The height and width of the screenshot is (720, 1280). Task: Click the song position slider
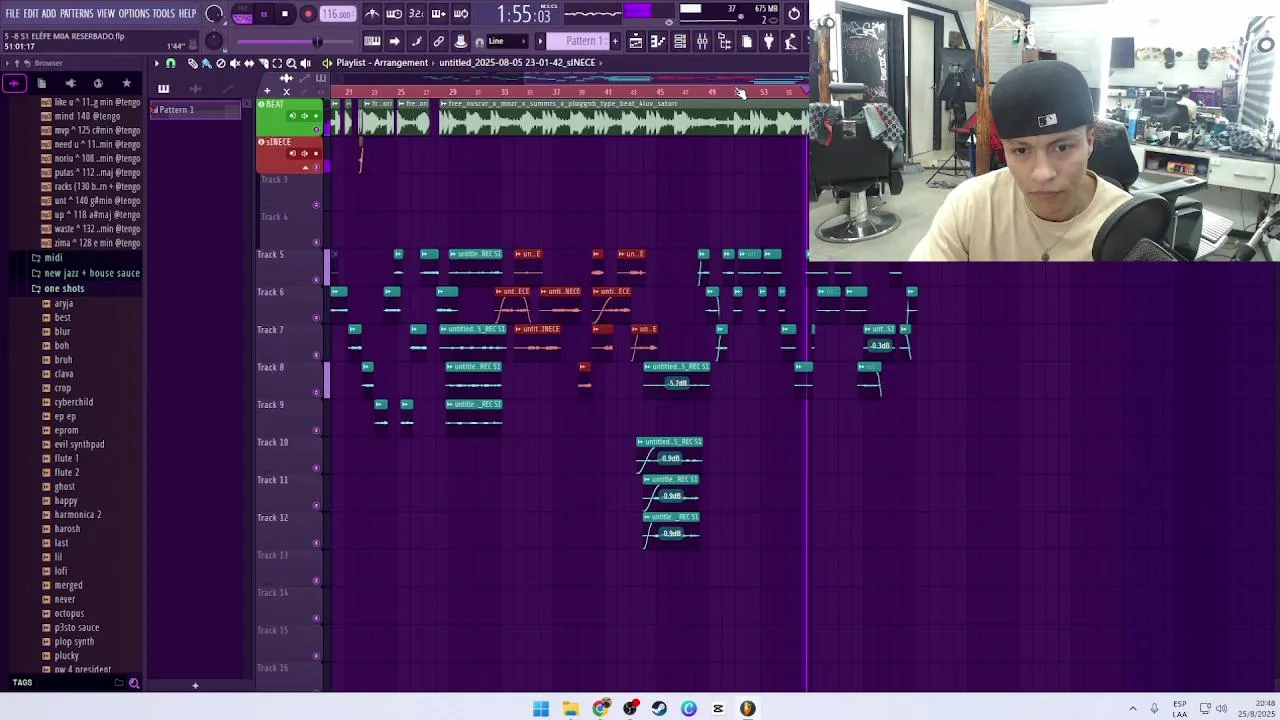[x=279, y=41]
